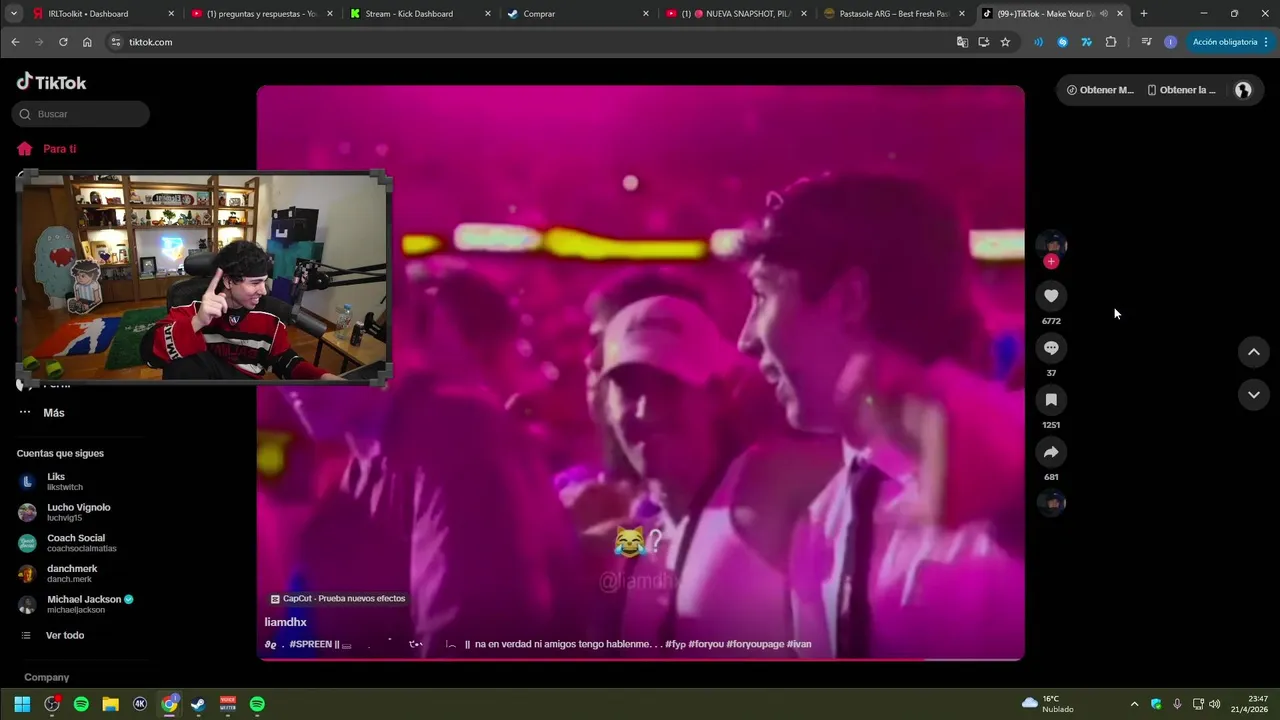Go back to previous page

point(15,42)
